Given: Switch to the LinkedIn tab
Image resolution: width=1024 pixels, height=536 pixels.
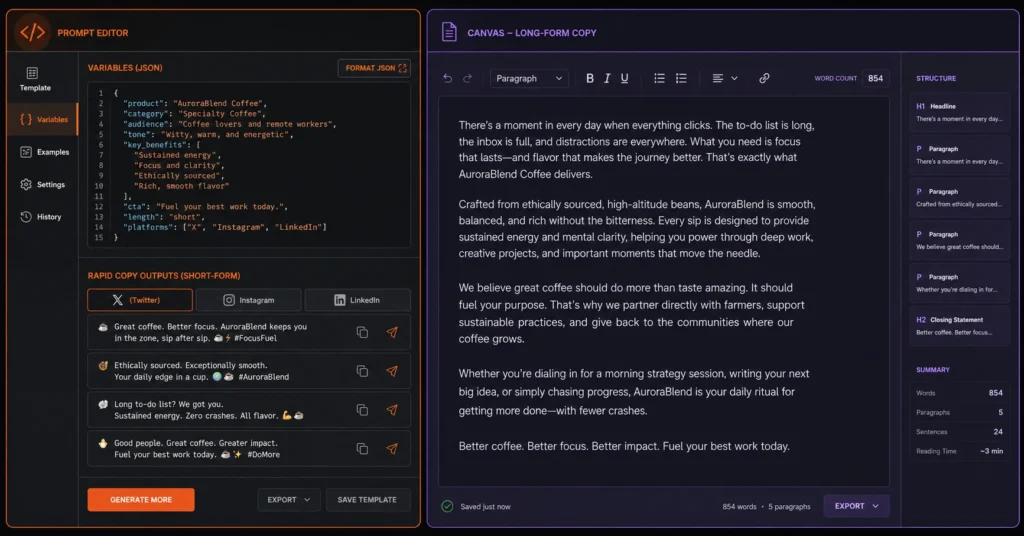Looking at the screenshot, I should (357, 300).
